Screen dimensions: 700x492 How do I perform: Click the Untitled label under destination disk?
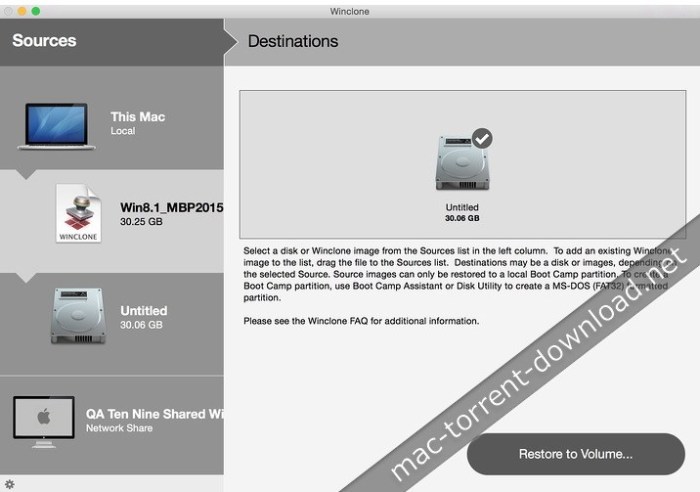click(461, 207)
